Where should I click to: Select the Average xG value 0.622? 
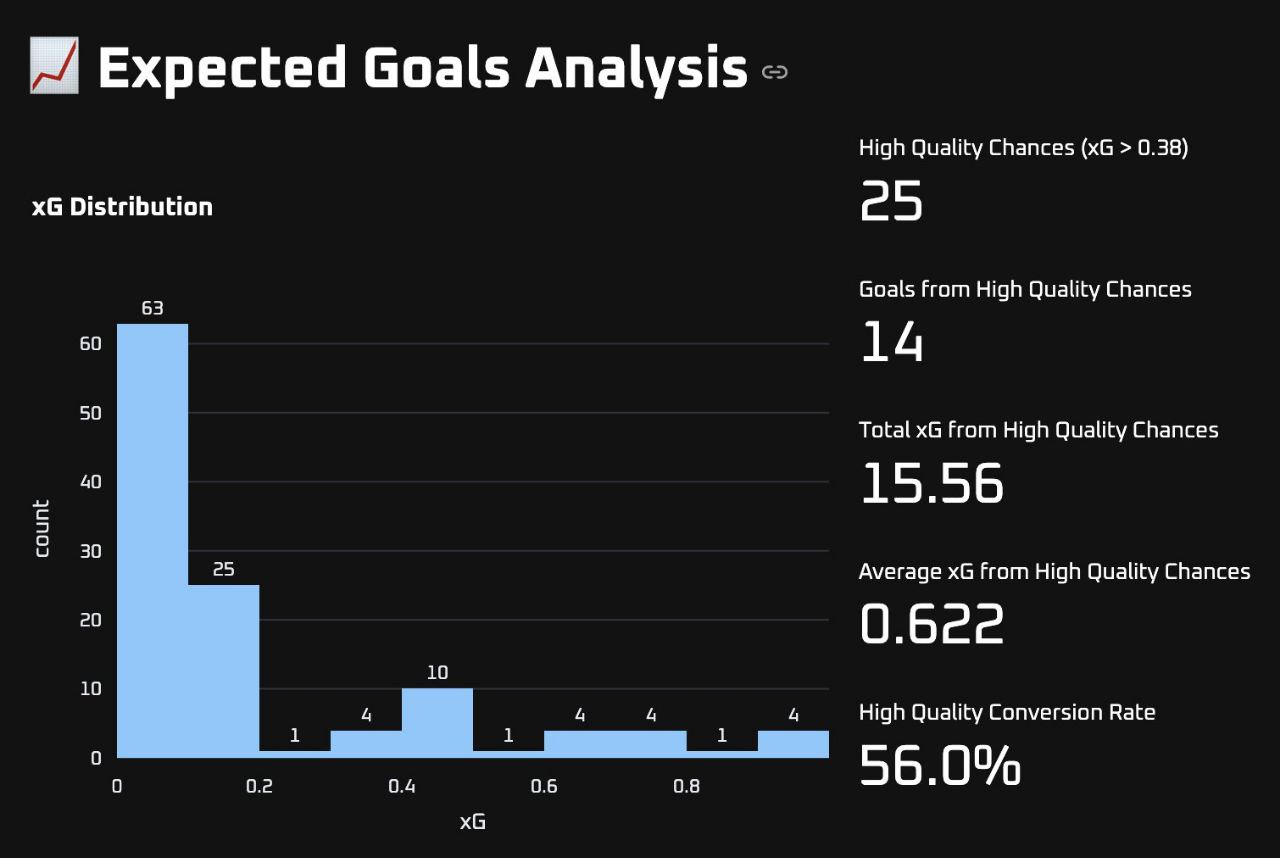coord(931,625)
